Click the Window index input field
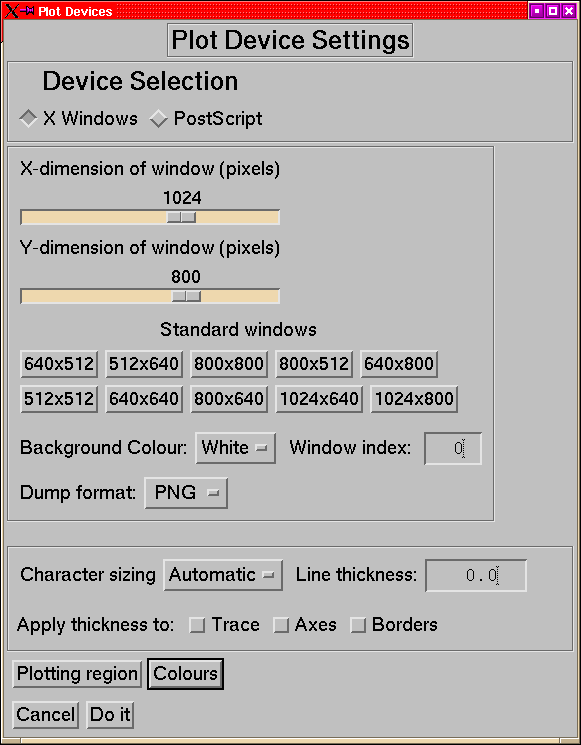The height and width of the screenshot is (745, 581). tap(453, 448)
